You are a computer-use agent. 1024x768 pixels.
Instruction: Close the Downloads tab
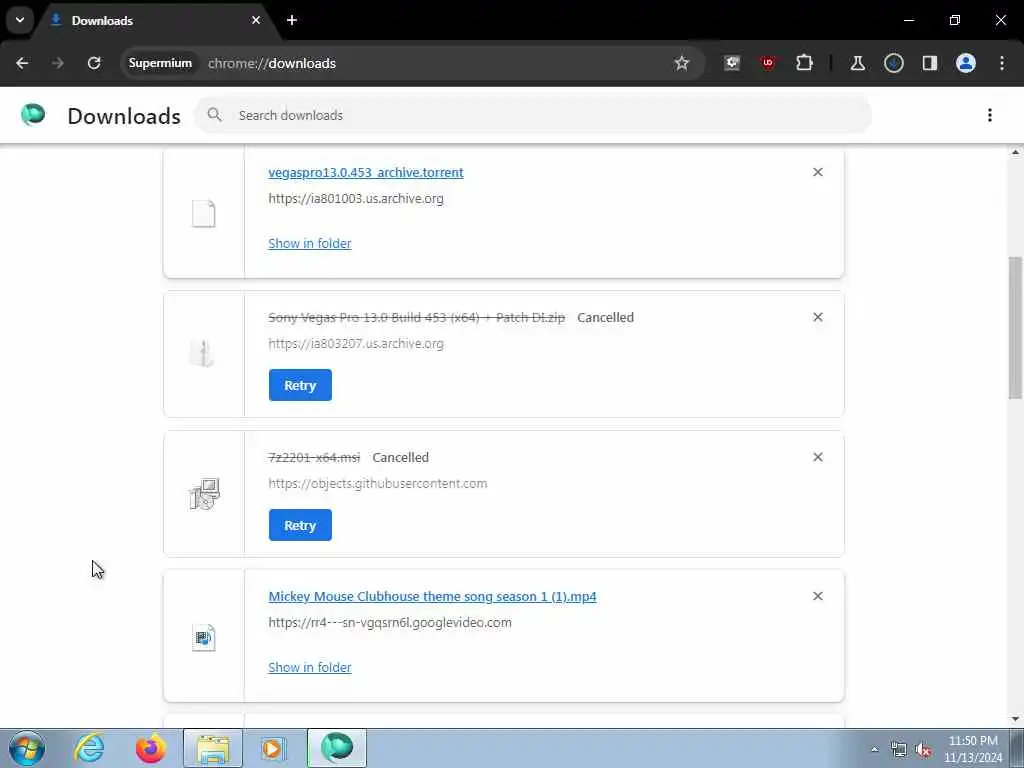coord(256,20)
